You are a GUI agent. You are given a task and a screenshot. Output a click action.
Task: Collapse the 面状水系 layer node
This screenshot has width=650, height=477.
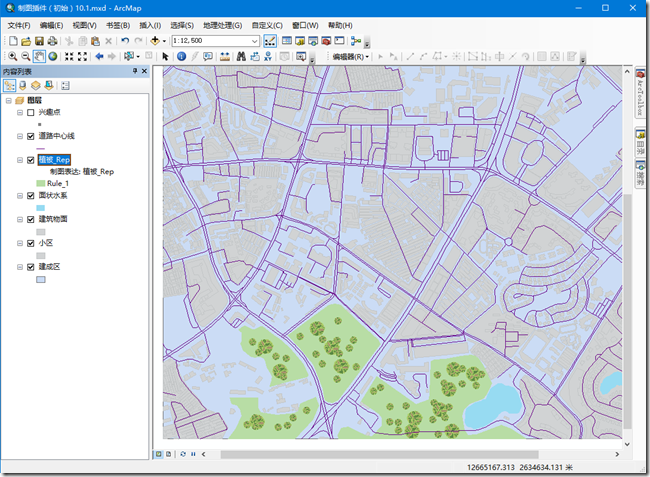19,196
